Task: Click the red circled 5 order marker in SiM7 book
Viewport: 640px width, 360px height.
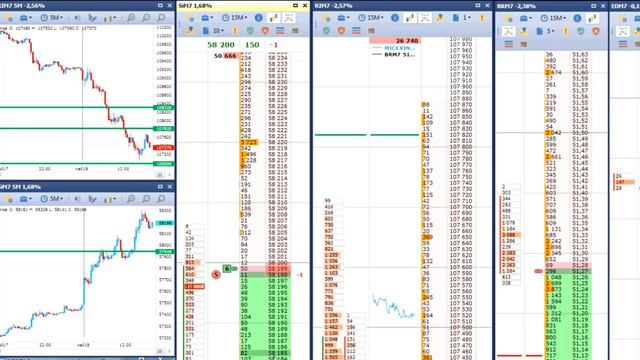Action: (216, 275)
